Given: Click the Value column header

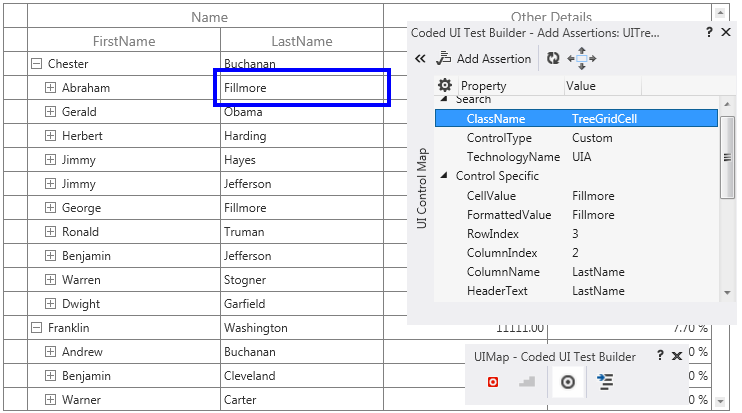Looking at the screenshot, I should [x=603, y=86].
